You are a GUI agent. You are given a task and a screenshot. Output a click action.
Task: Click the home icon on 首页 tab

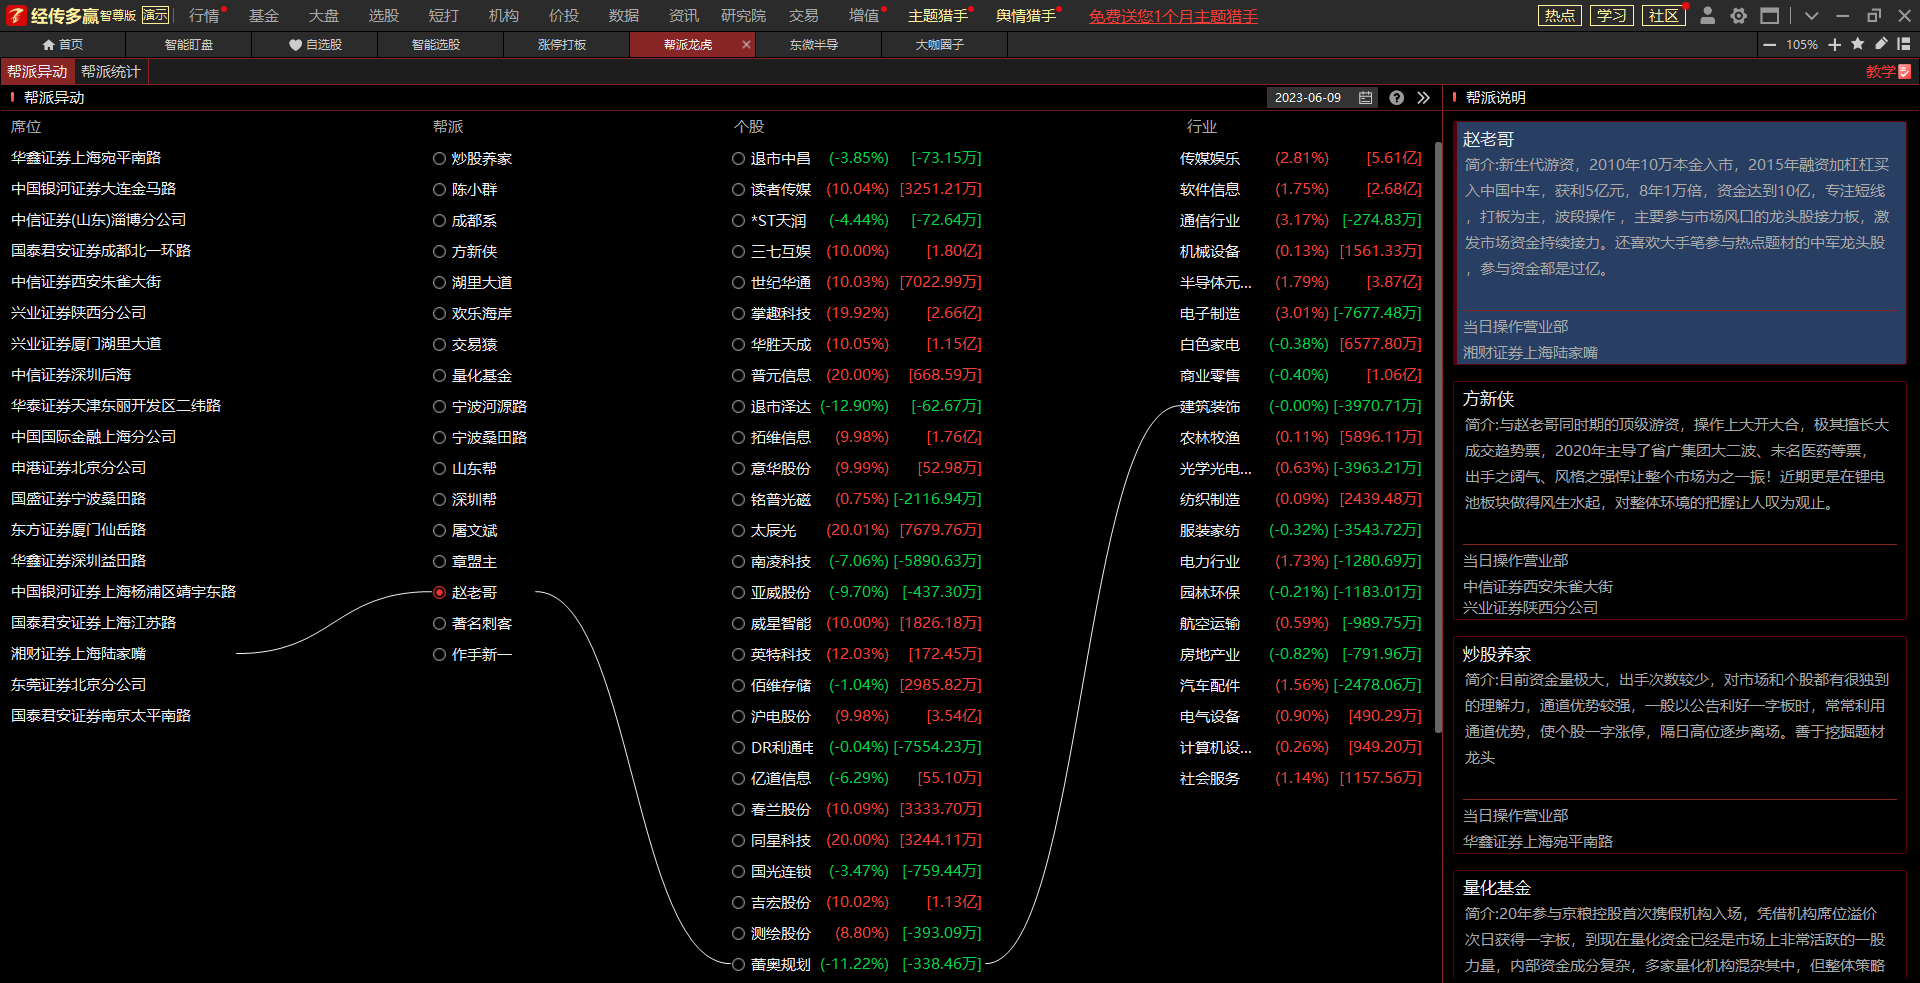48,45
